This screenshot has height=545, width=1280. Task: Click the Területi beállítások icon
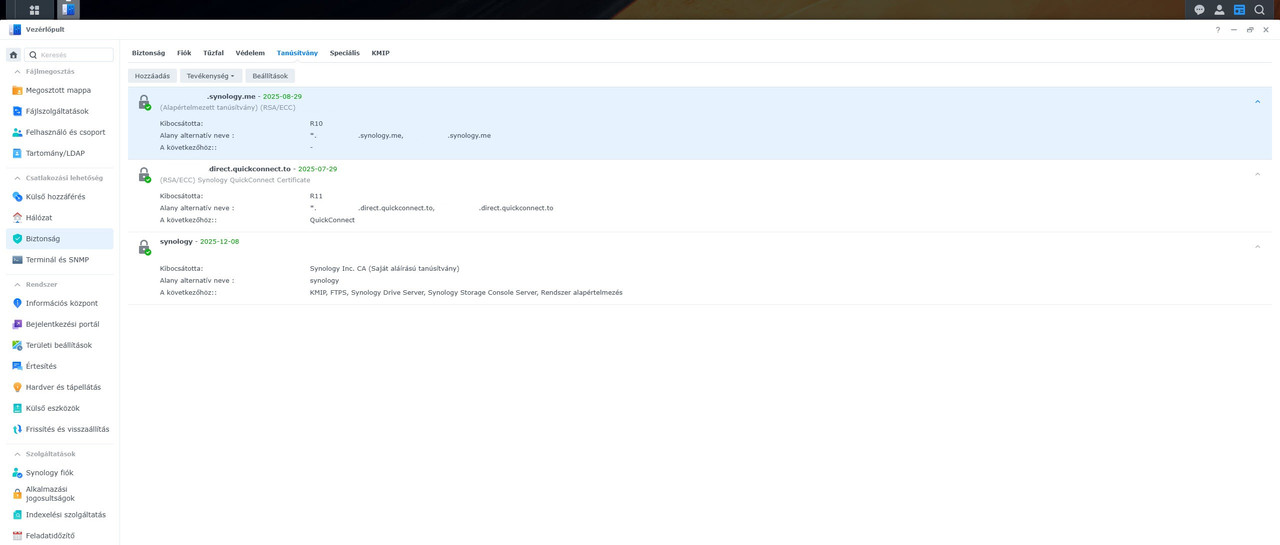pos(17,345)
